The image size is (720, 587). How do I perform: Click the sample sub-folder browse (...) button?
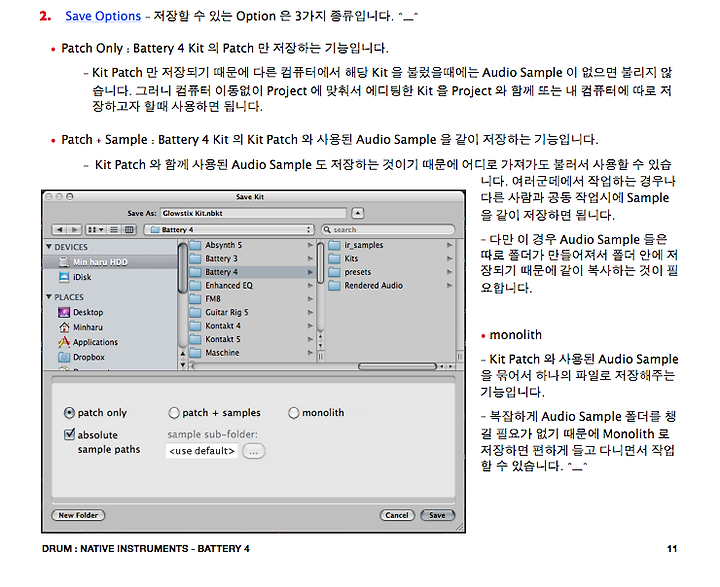pos(253,451)
